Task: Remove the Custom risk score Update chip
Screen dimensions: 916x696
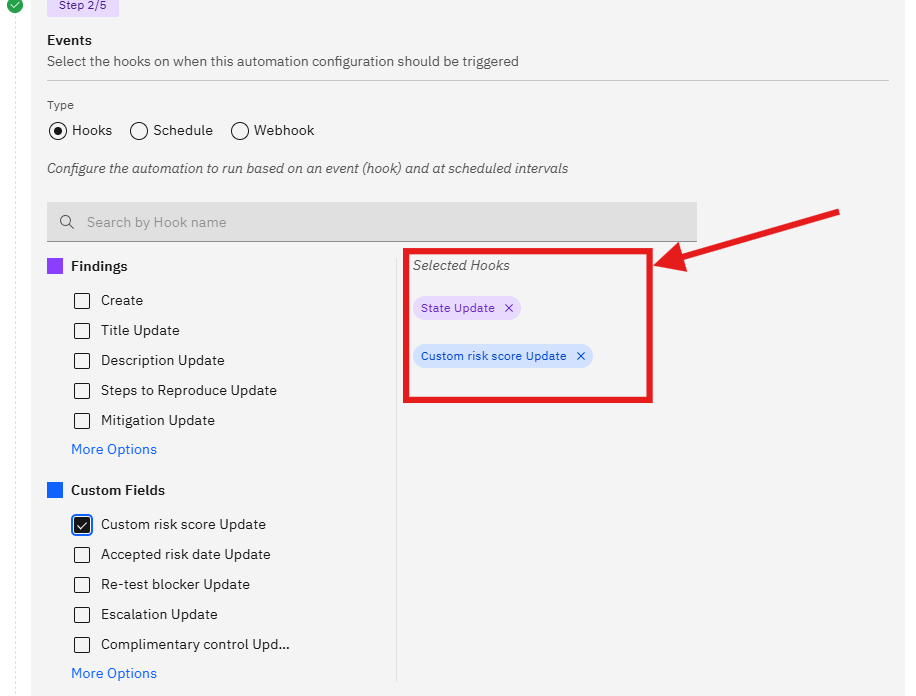Action: pyautogui.click(x=581, y=356)
